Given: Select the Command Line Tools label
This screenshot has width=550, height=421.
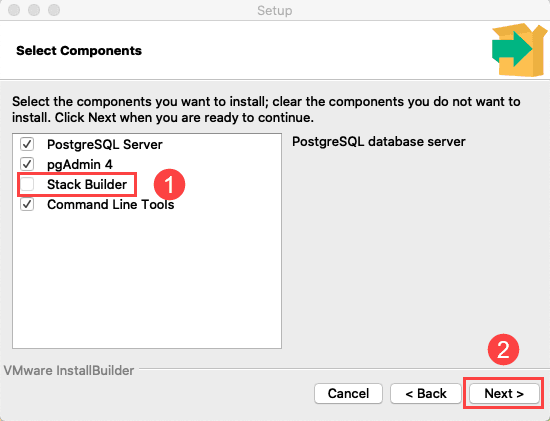Looking at the screenshot, I should 110,205.
